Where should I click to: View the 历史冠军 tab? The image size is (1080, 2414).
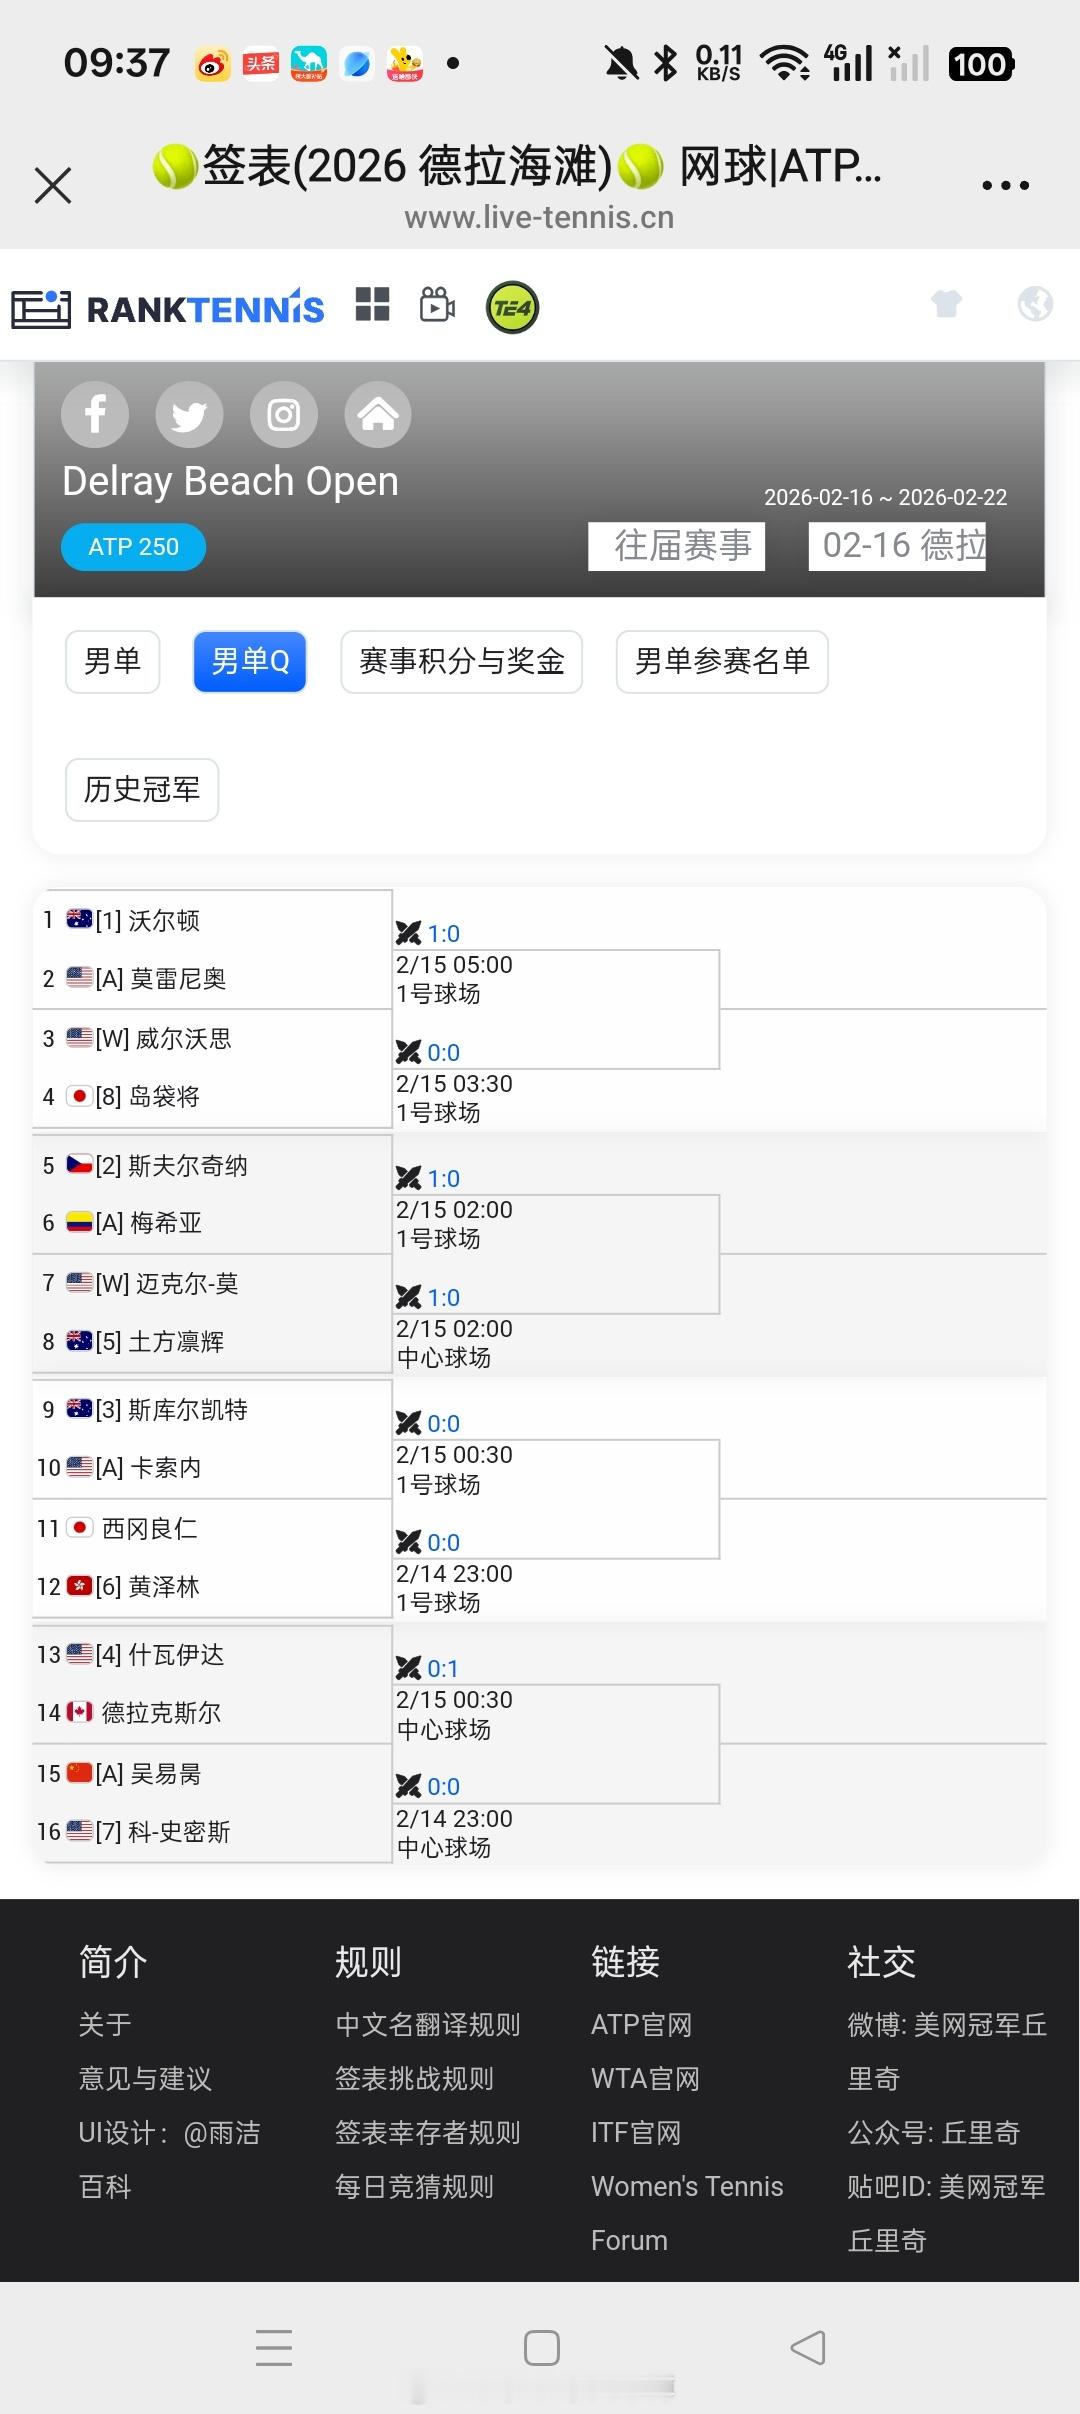141,790
